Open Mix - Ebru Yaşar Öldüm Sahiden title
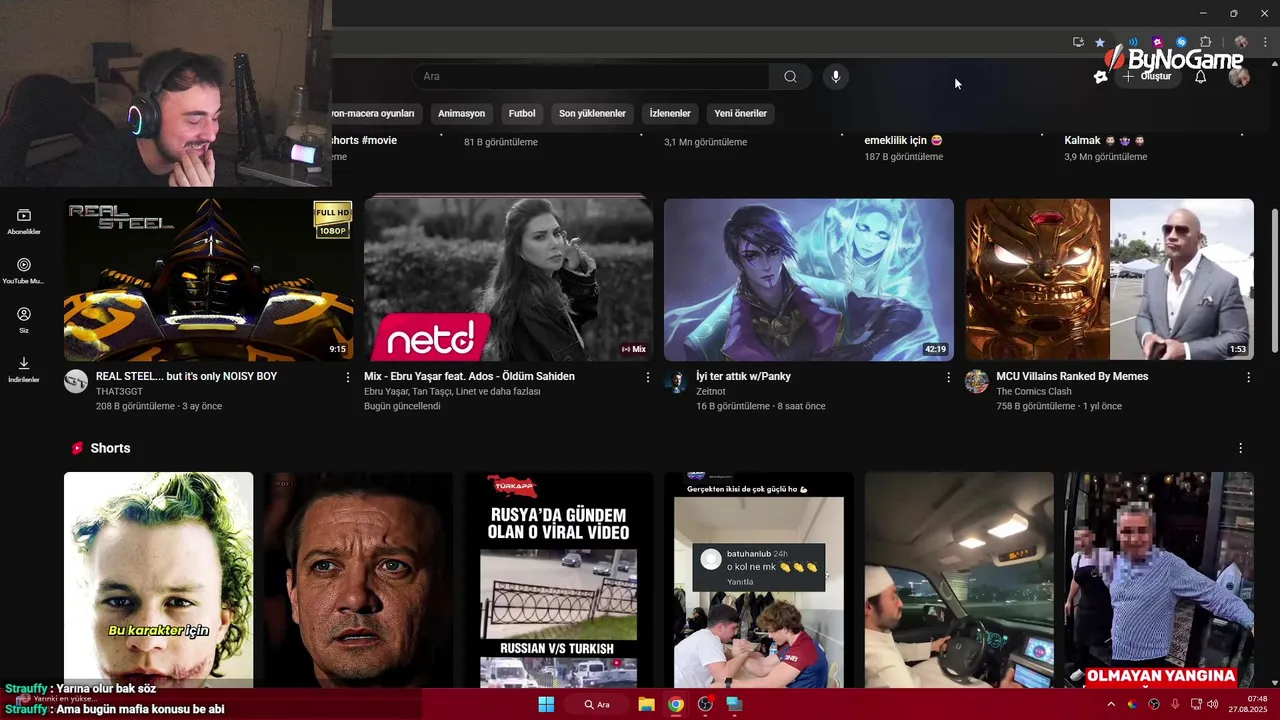1280x720 pixels. pyautogui.click(x=469, y=377)
